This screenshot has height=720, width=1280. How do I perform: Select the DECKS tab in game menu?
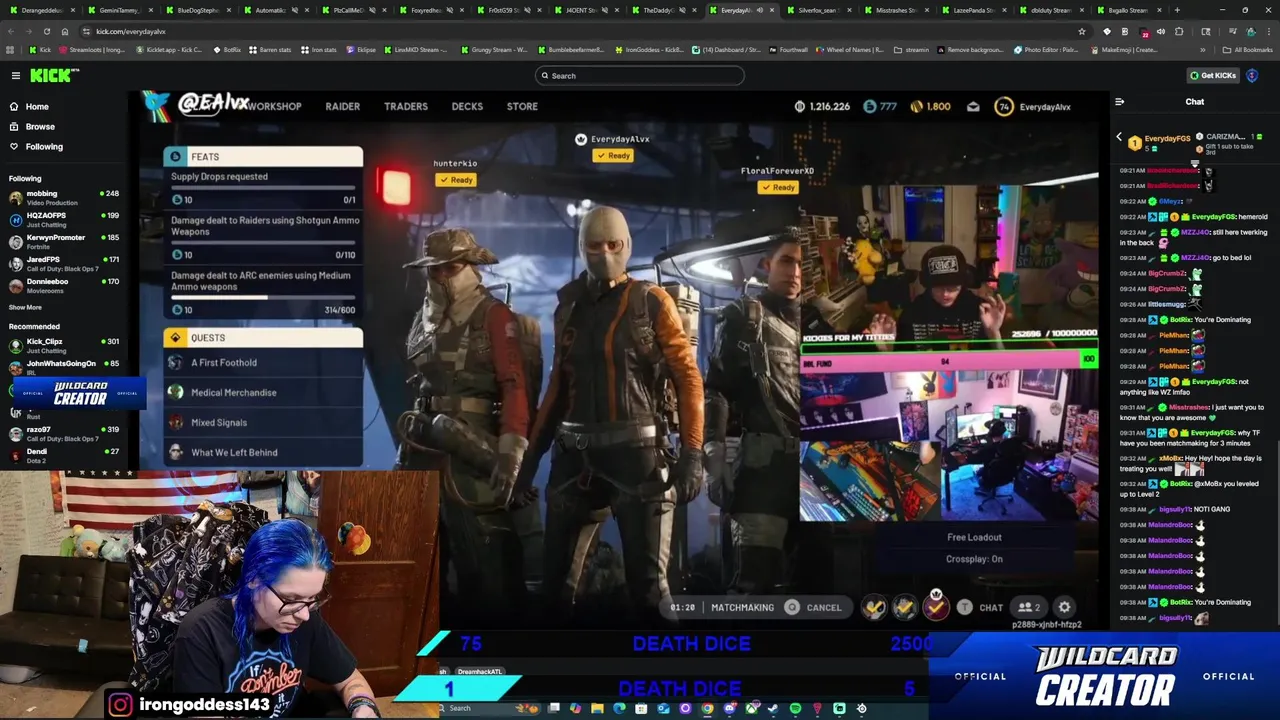click(x=467, y=106)
